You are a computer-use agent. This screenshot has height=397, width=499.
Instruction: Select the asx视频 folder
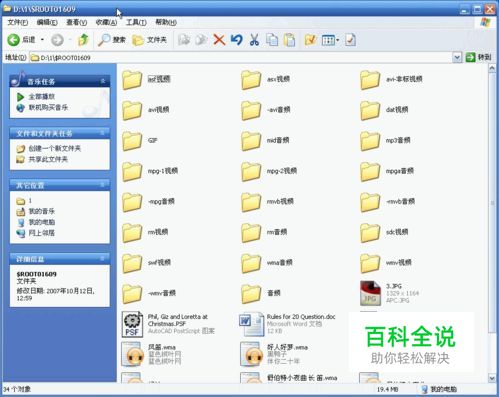pyautogui.click(x=265, y=79)
